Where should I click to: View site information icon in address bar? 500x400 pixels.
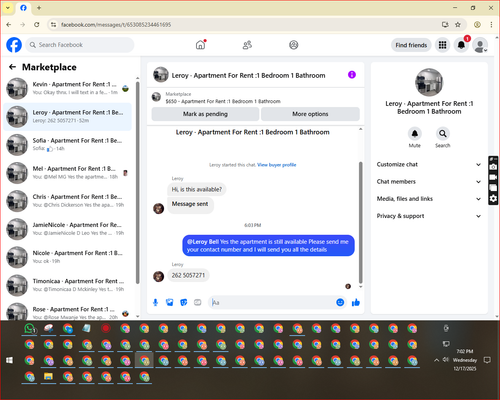click(53, 25)
